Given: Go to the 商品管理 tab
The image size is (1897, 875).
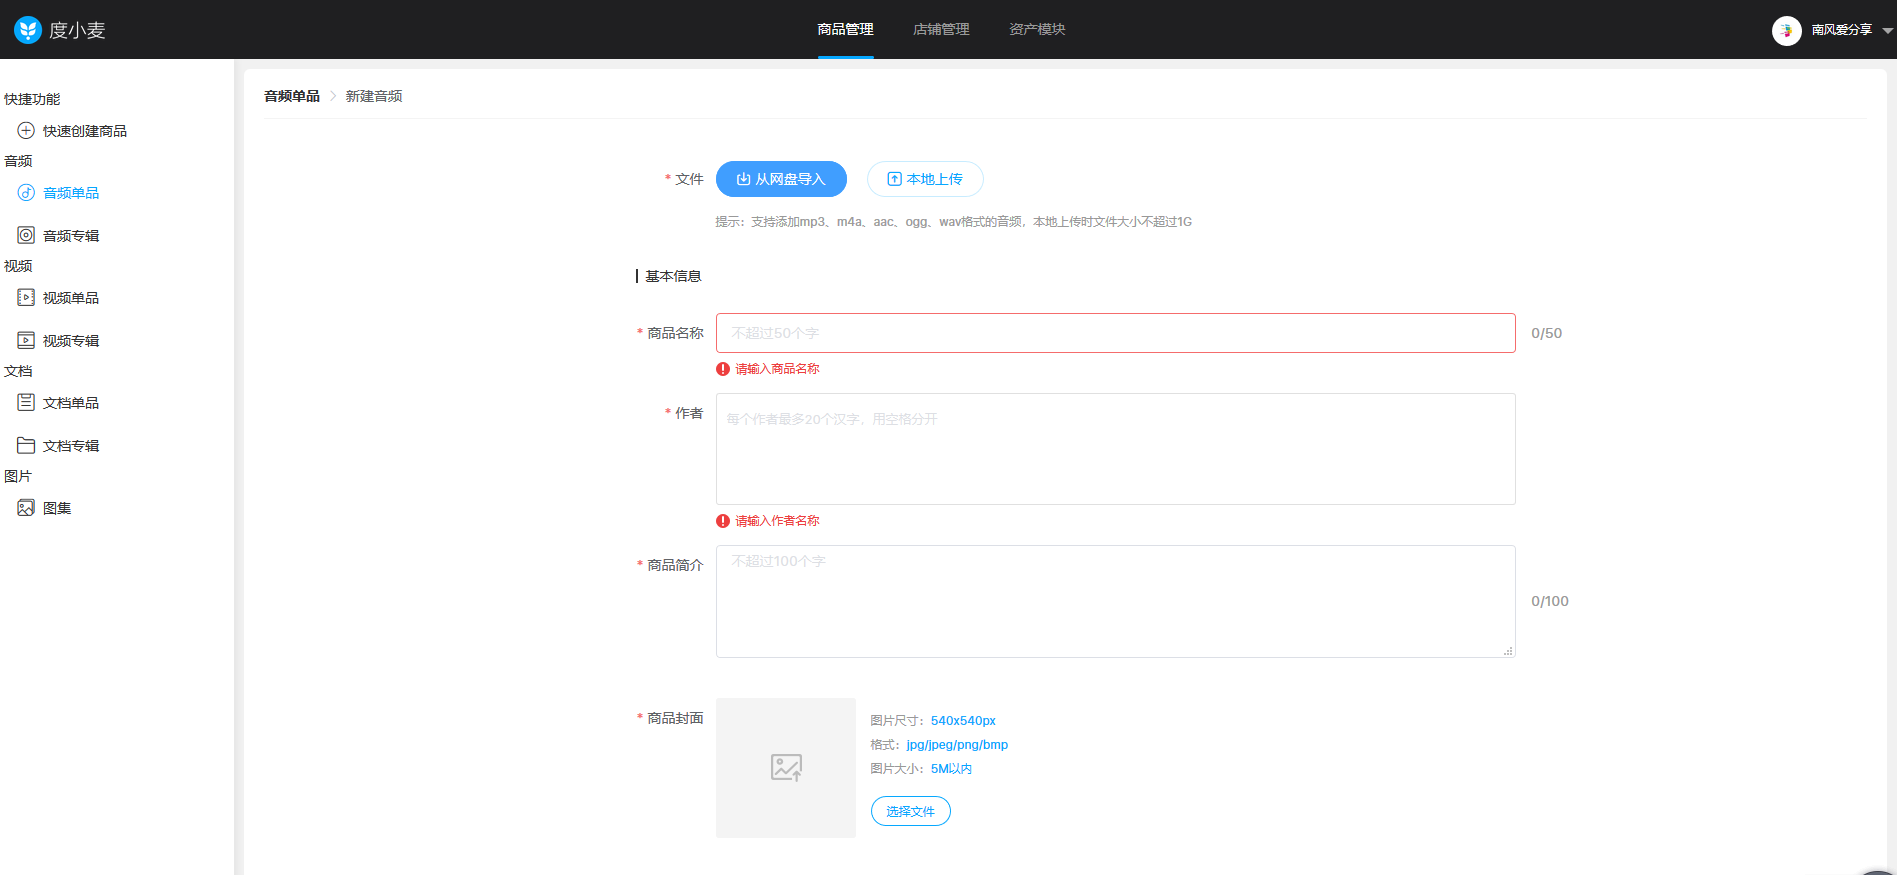Looking at the screenshot, I should (845, 30).
